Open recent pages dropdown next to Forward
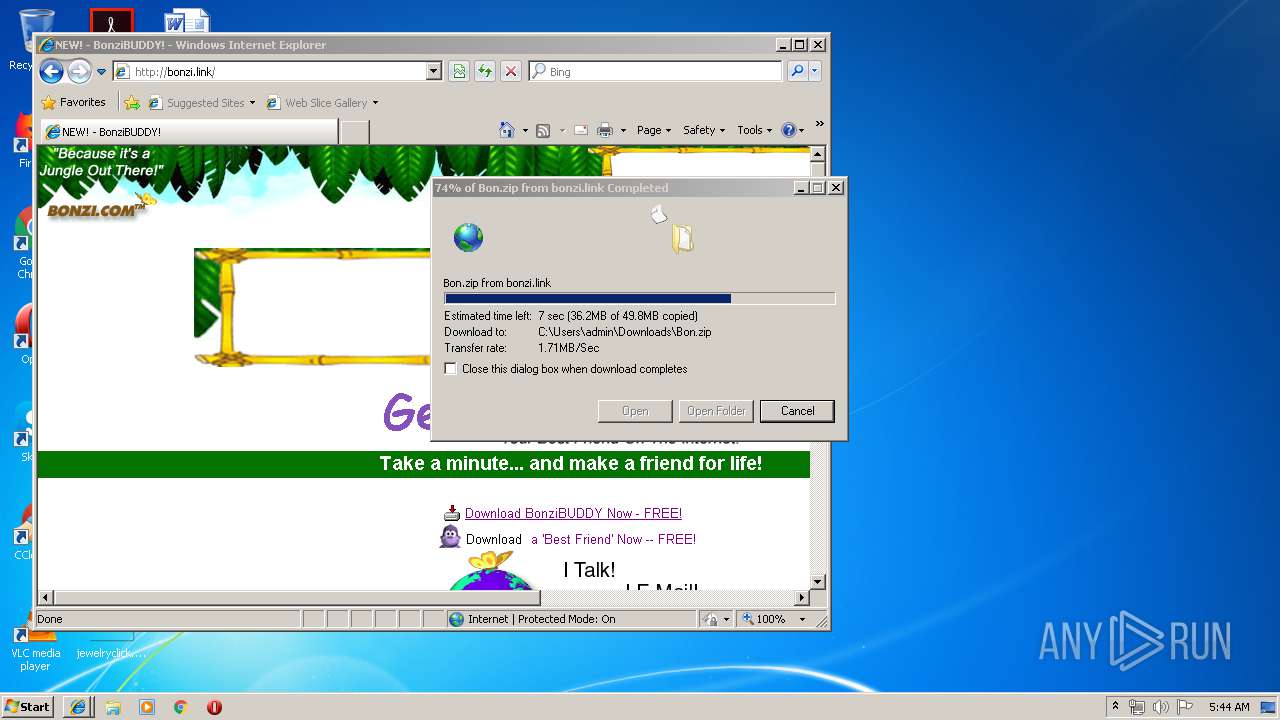This screenshot has width=1280, height=720. coord(101,72)
